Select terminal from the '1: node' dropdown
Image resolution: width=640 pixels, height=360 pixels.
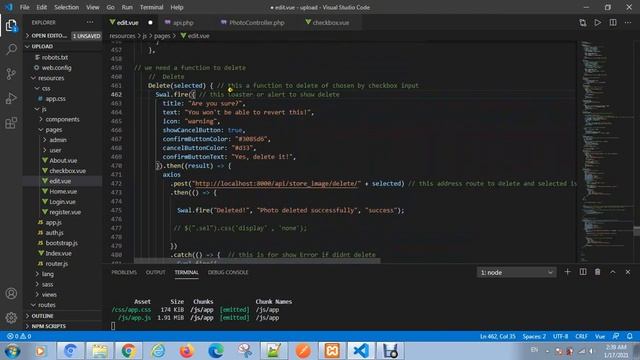516,272
